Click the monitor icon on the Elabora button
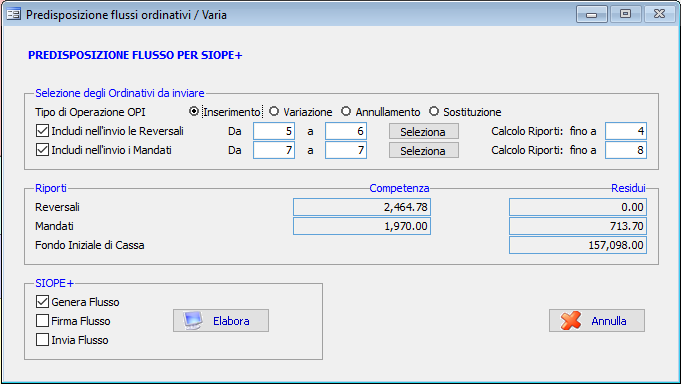This screenshot has width=681, height=384. [192, 321]
